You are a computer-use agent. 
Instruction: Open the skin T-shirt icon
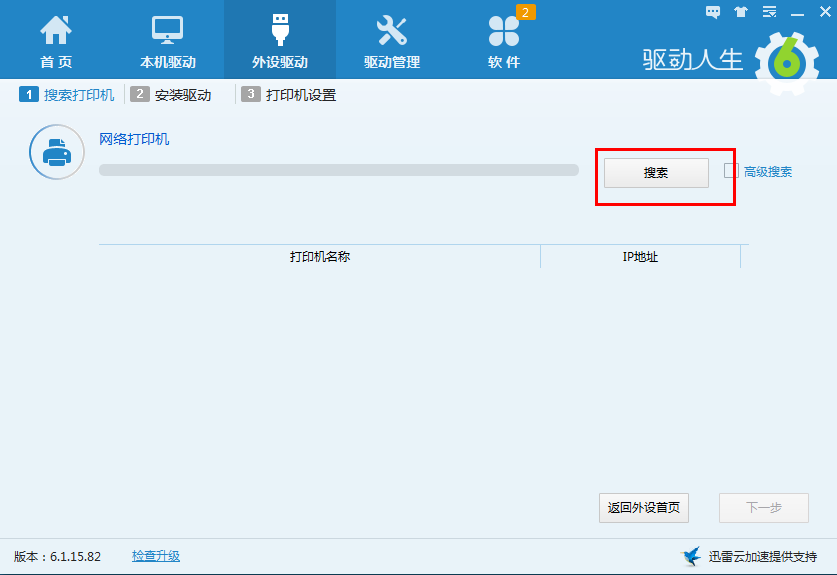[x=741, y=12]
